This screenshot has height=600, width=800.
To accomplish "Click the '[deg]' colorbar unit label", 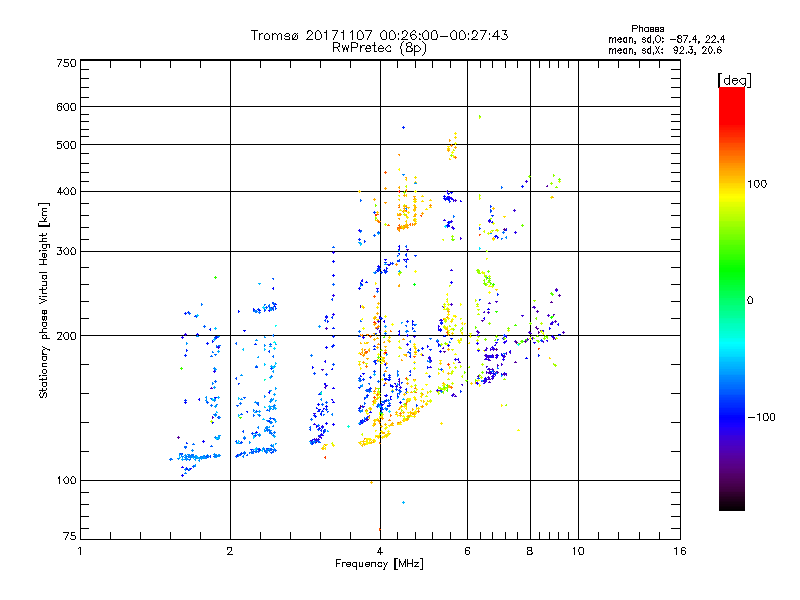I will pos(734,80).
